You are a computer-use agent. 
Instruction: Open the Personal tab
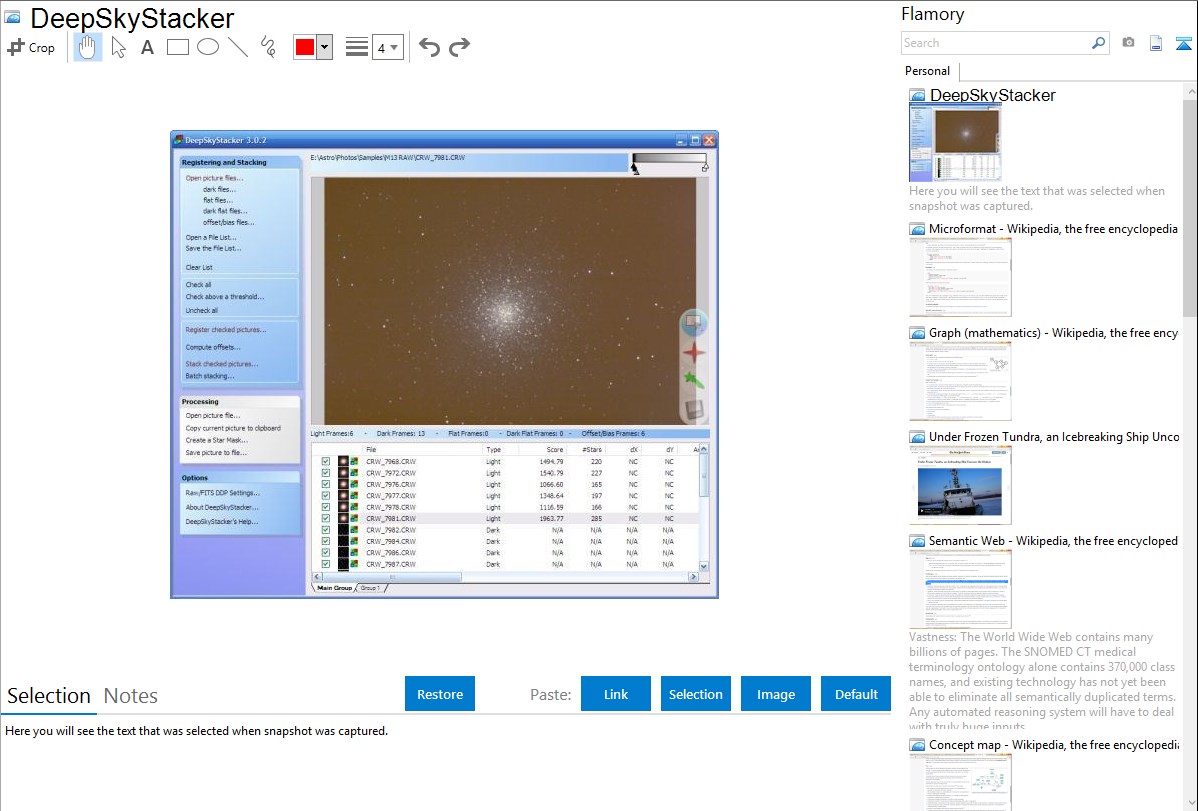[928, 70]
